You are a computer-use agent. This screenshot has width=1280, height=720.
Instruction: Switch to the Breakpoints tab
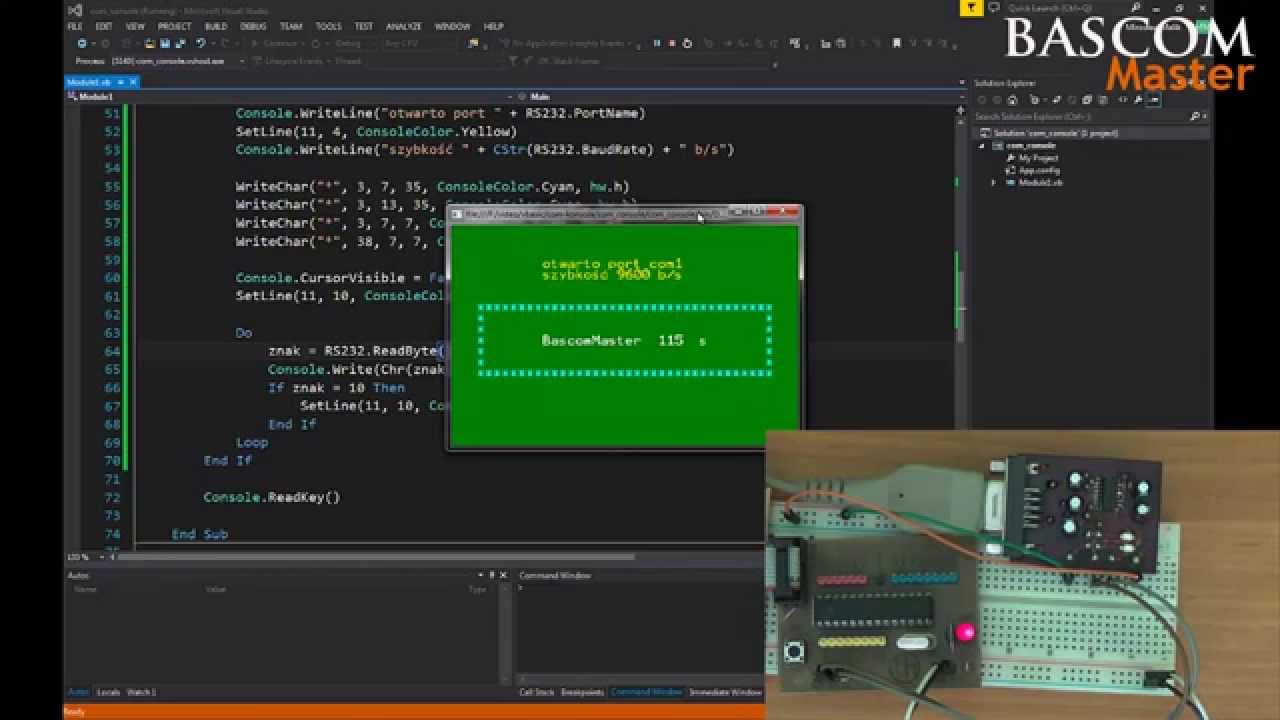pos(582,692)
